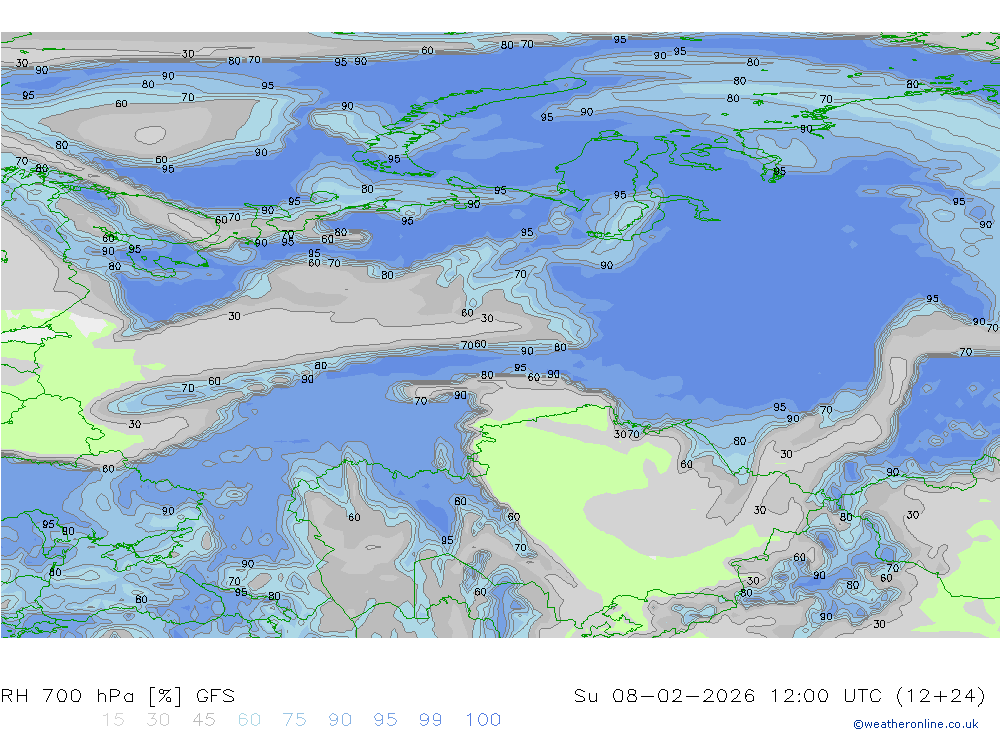Screen dimensions: 1000x733
Task: Click the legend value 15 in color scale
Action: [113, 720]
